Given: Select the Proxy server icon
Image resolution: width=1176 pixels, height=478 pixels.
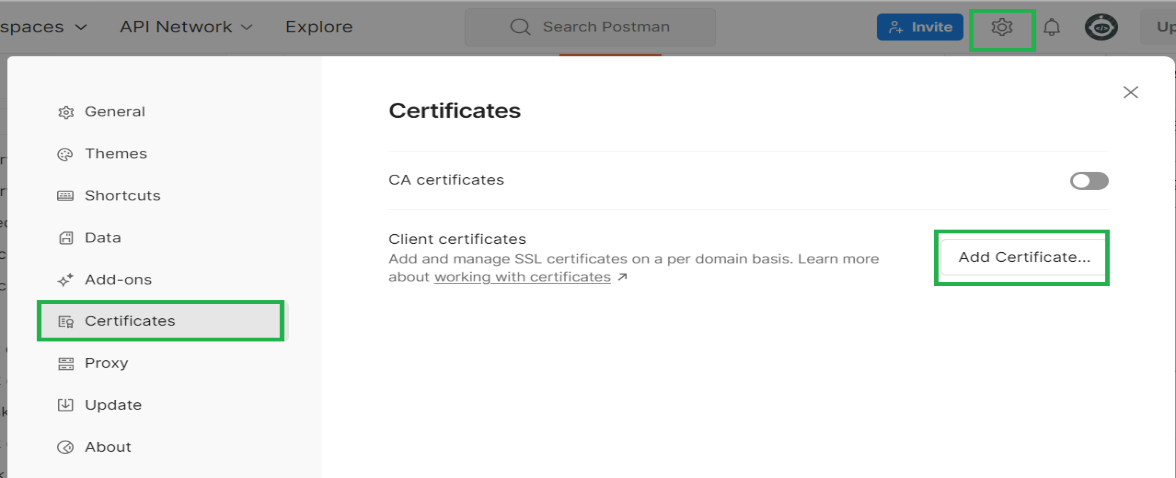Looking at the screenshot, I should pyautogui.click(x=66, y=363).
